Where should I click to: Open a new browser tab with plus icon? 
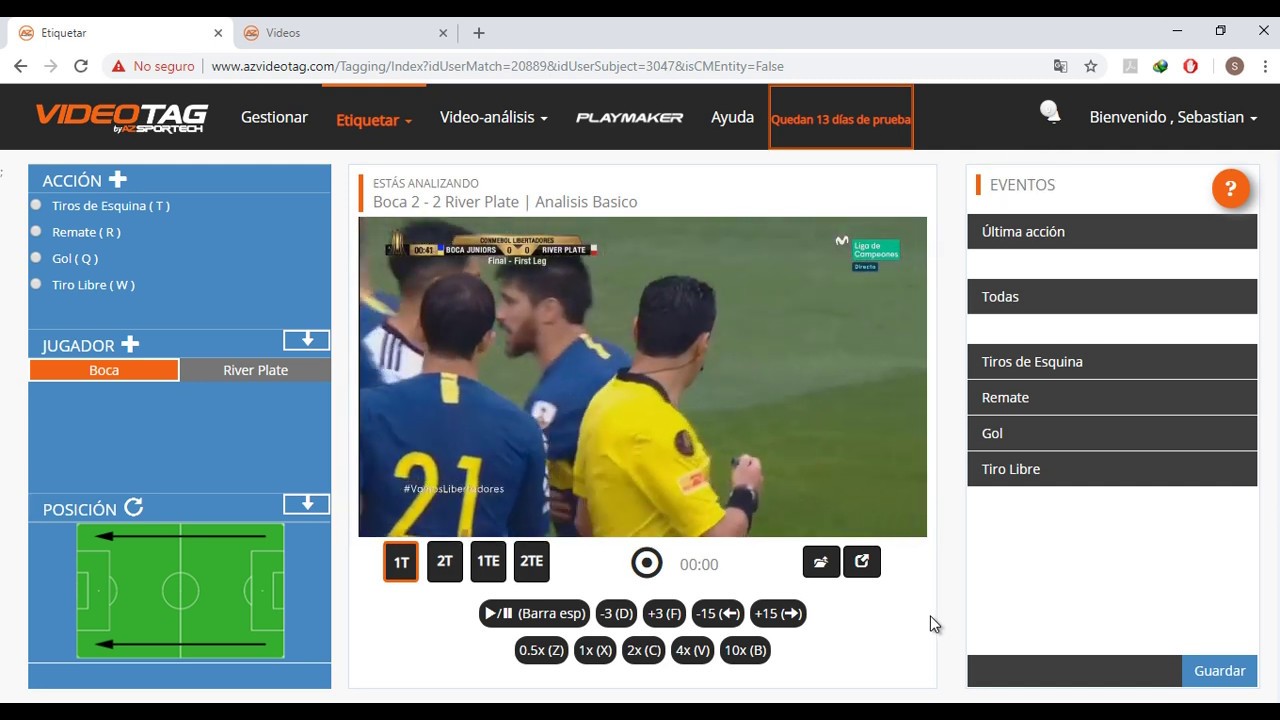click(x=479, y=33)
